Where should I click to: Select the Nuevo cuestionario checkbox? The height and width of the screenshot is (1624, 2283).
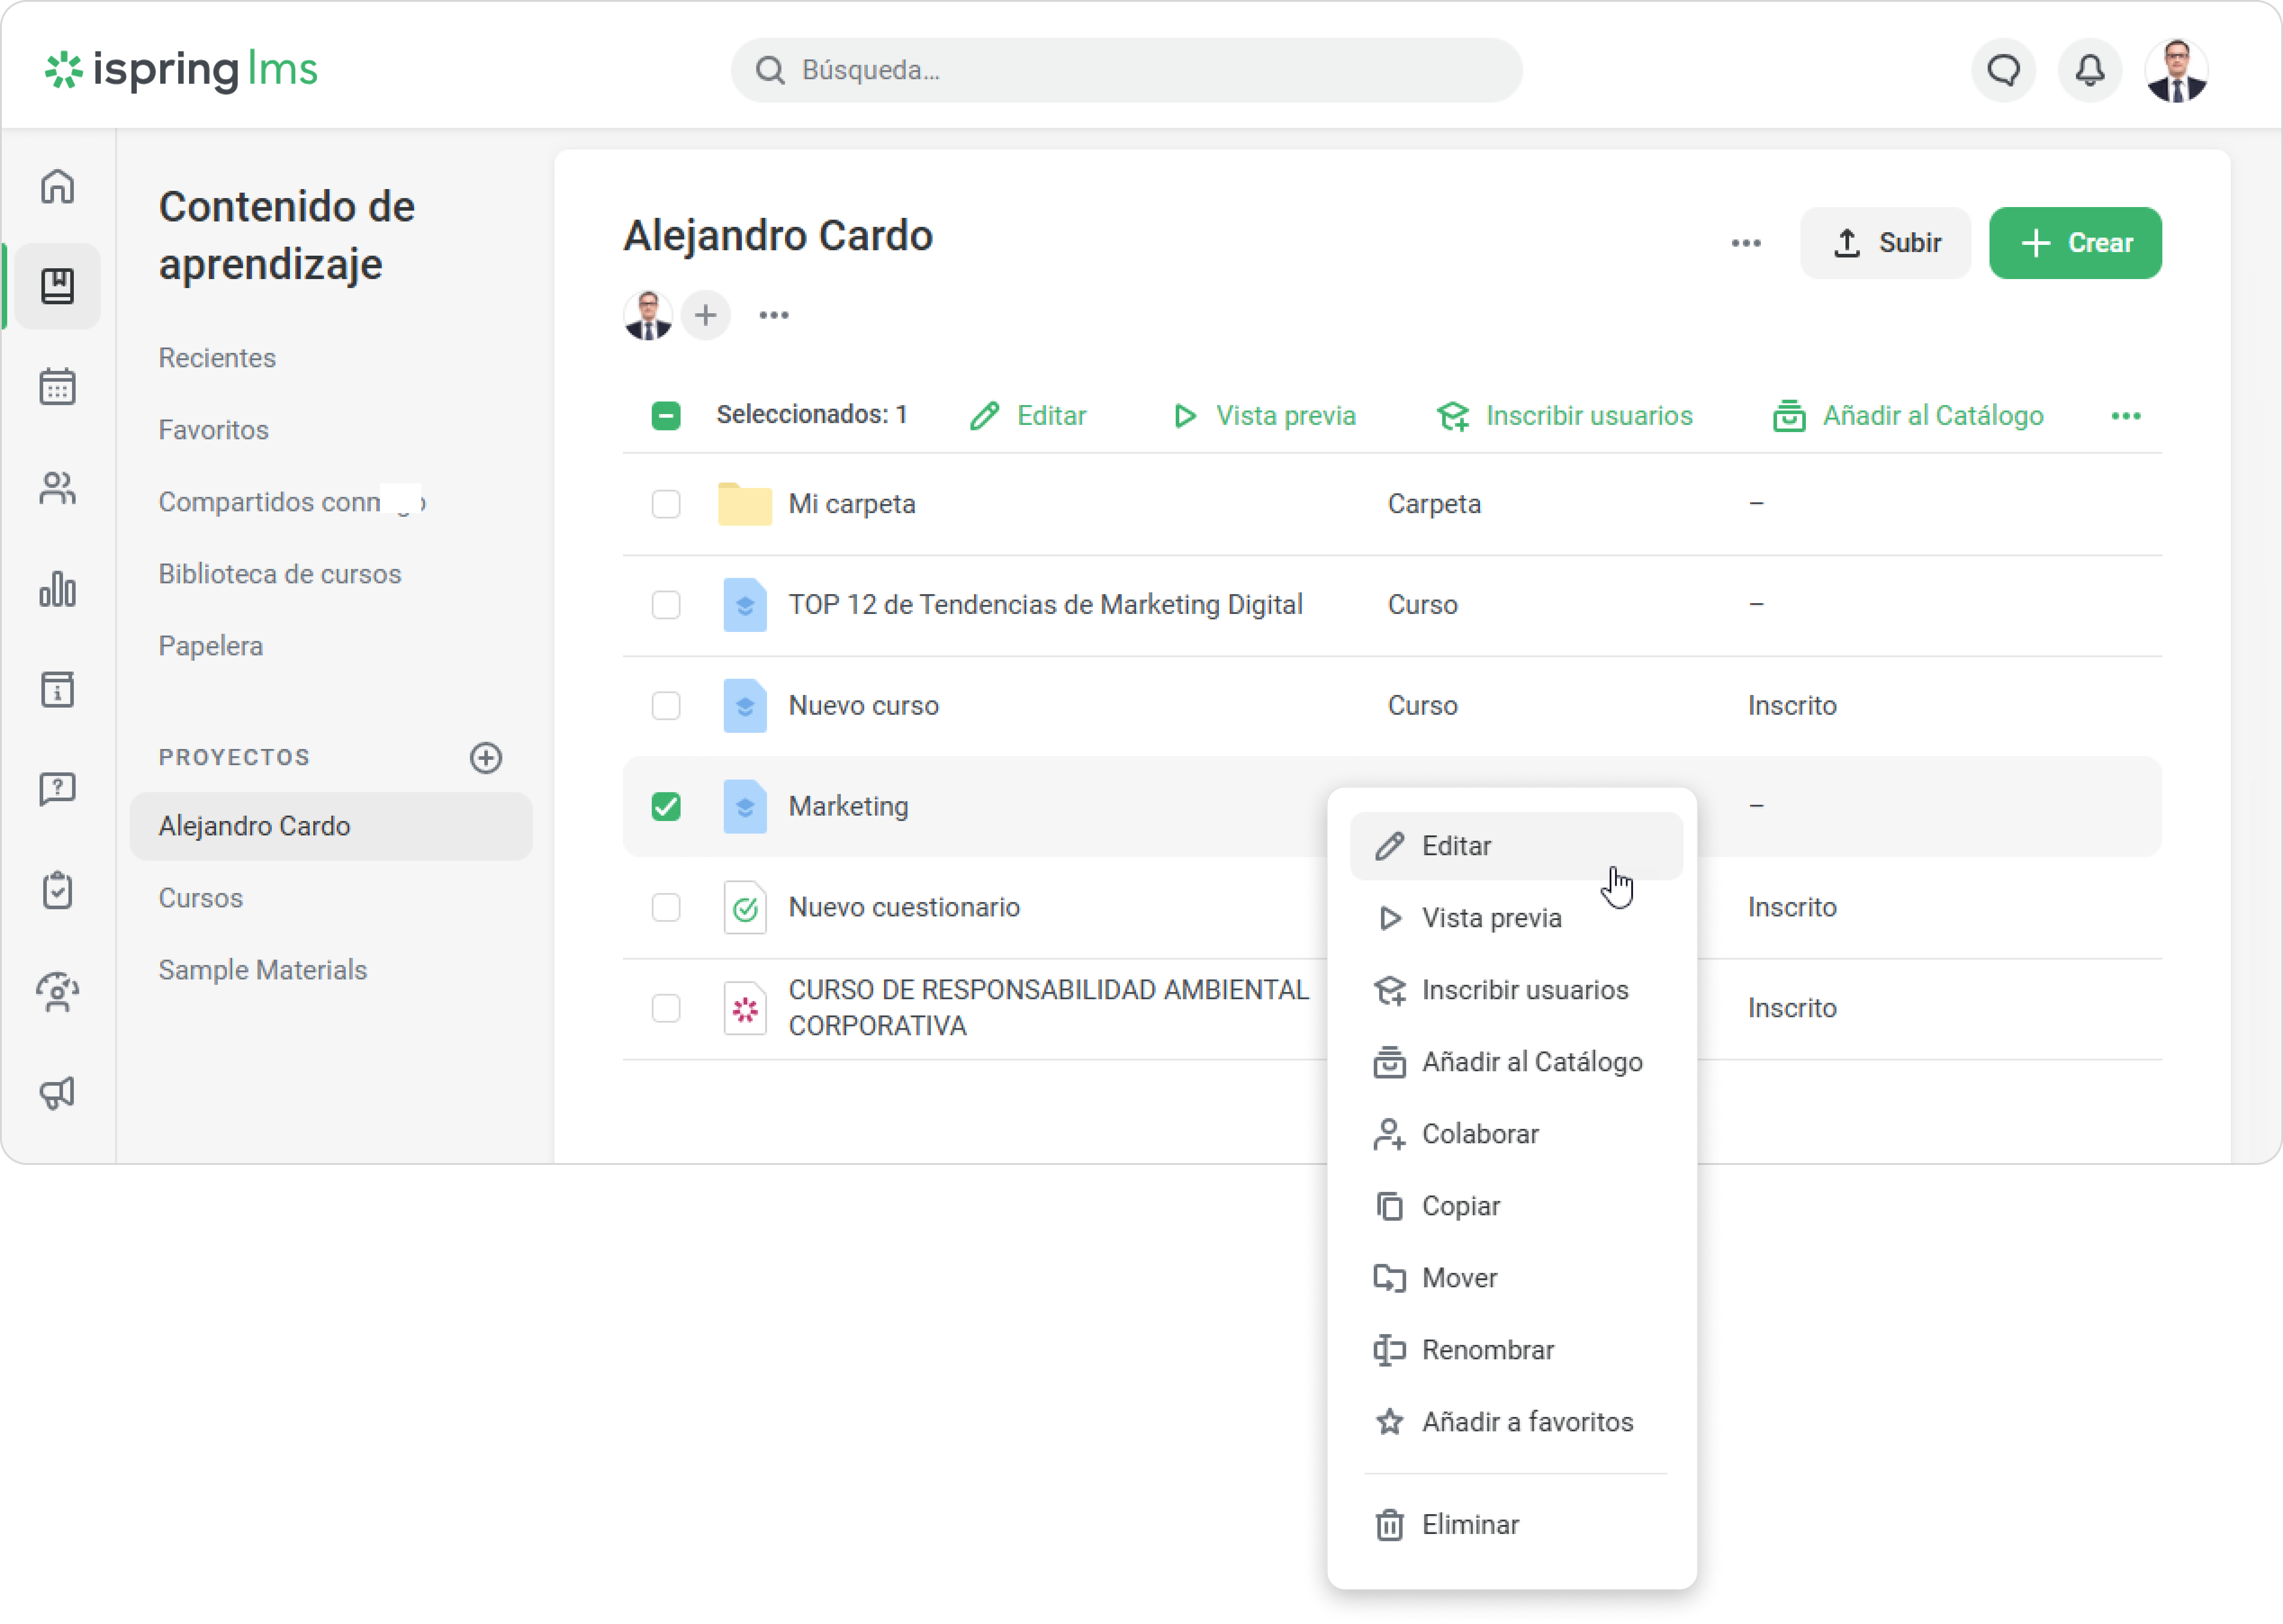pos(666,907)
